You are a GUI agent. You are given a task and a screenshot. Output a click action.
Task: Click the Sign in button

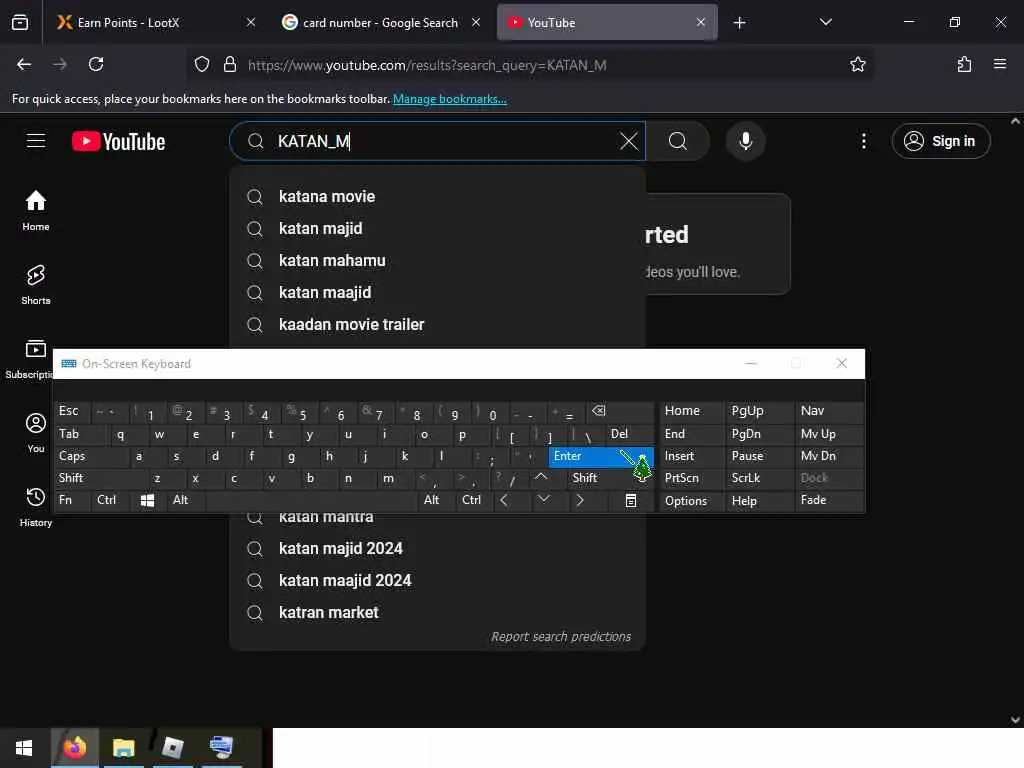[x=940, y=141]
